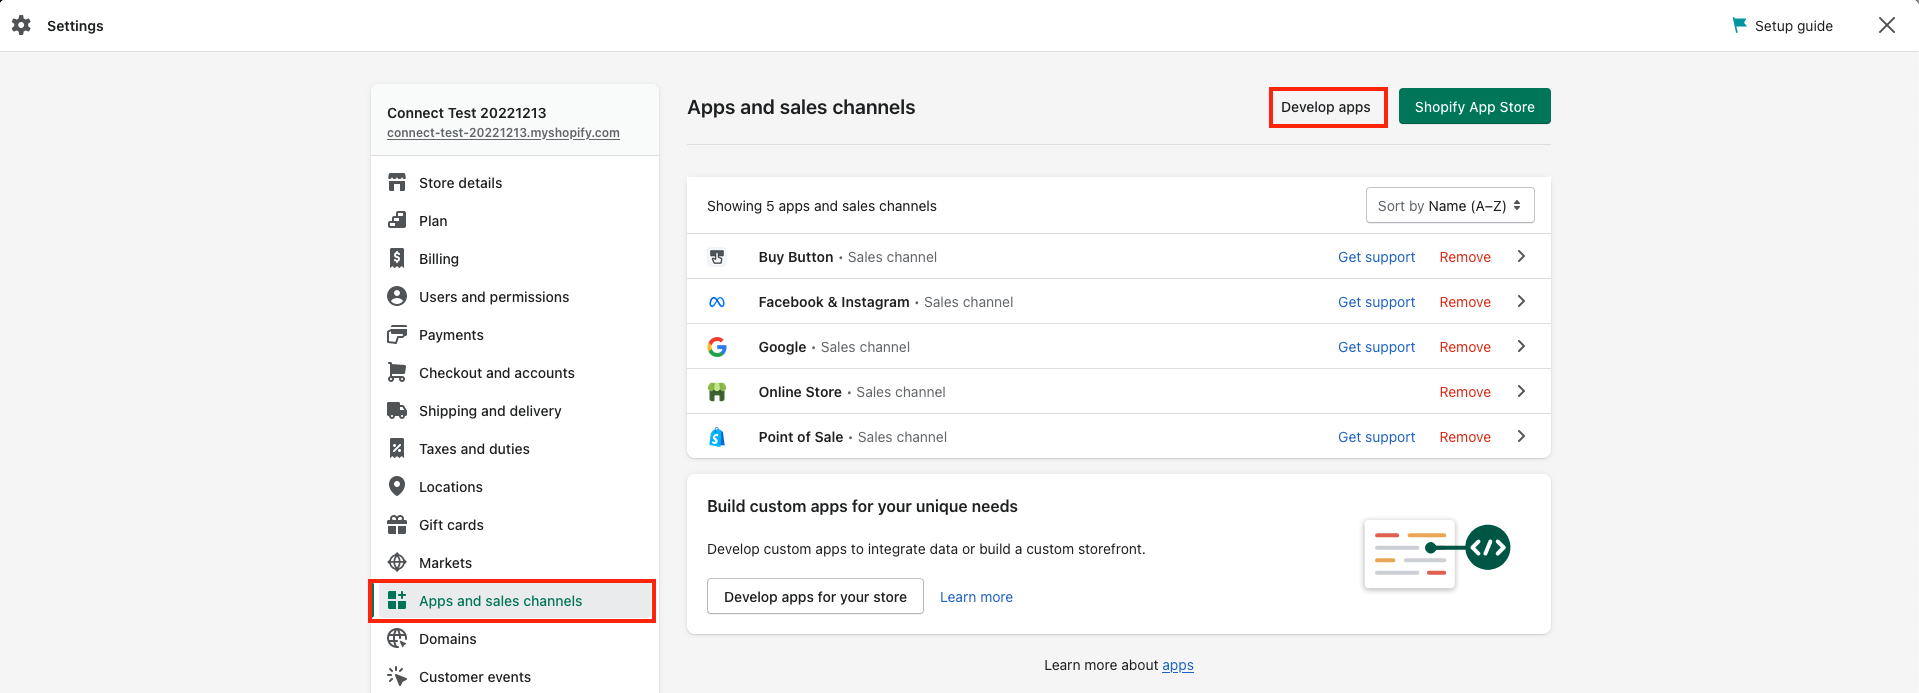
Task: Expand the Buy Button row chevron
Action: [1521, 256]
